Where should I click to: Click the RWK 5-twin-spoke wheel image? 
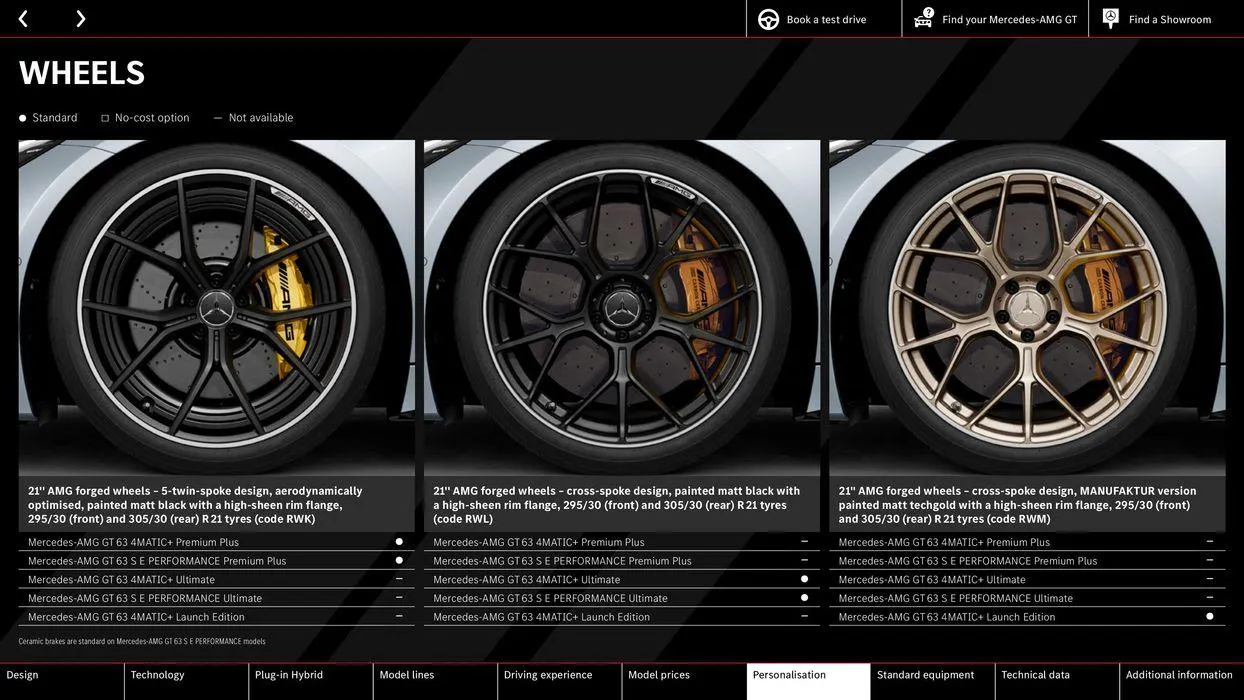[216, 308]
